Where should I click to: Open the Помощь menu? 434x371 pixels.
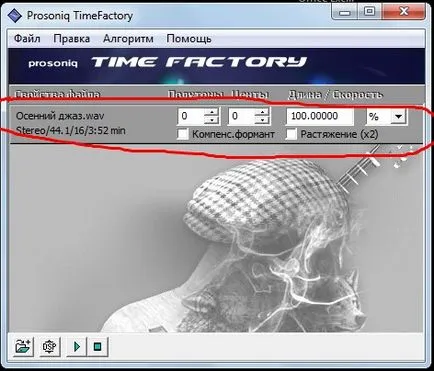click(x=189, y=39)
